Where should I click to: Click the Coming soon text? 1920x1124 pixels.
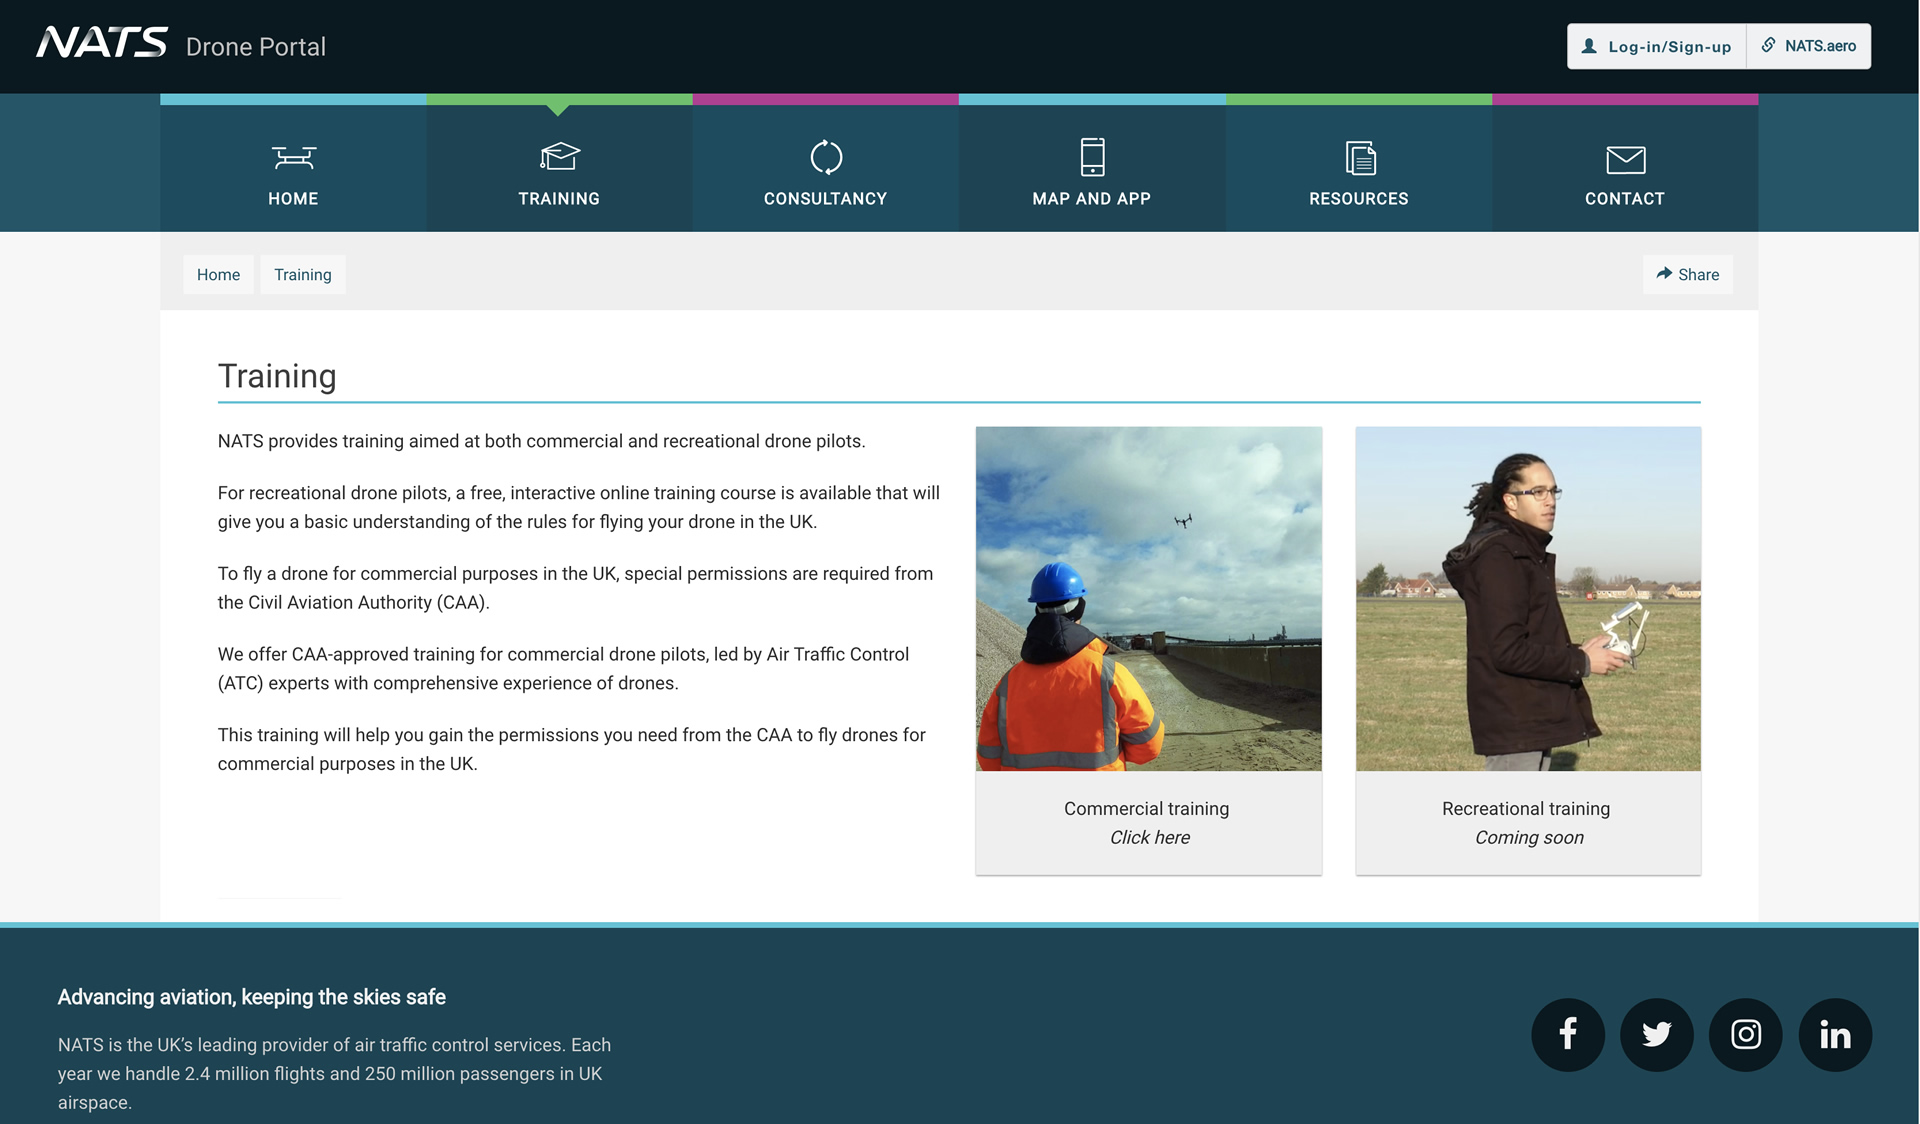click(1529, 837)
